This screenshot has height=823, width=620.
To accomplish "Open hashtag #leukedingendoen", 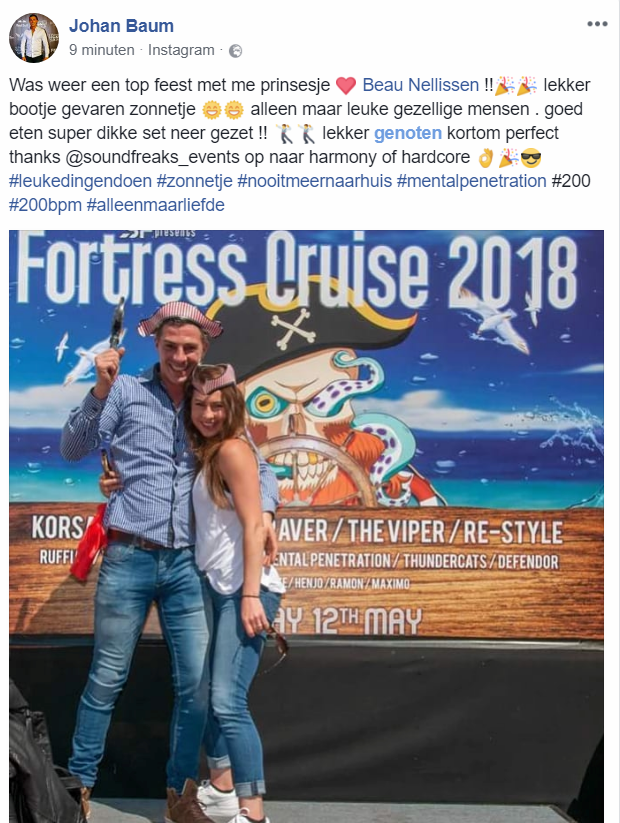I will 80,181.
